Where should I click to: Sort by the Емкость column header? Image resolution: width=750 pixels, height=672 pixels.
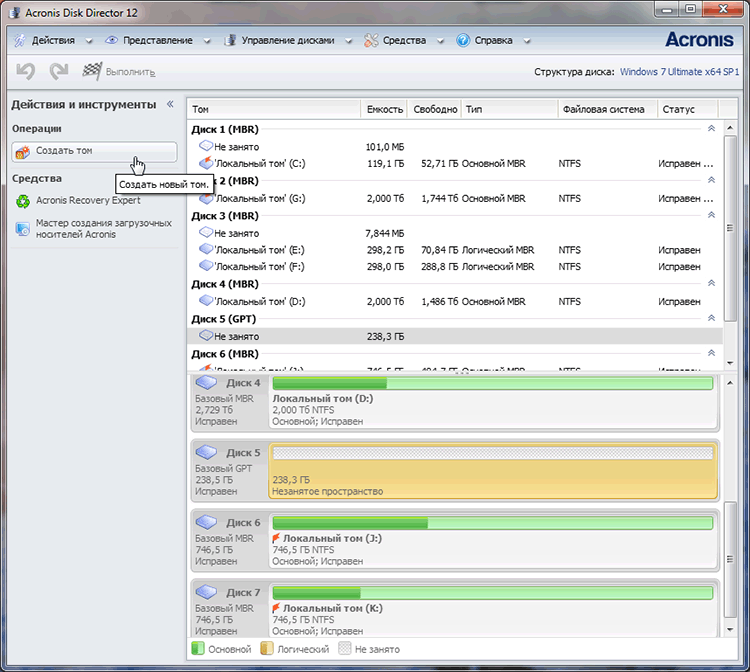pyautogui.click(x=385, y=109)
